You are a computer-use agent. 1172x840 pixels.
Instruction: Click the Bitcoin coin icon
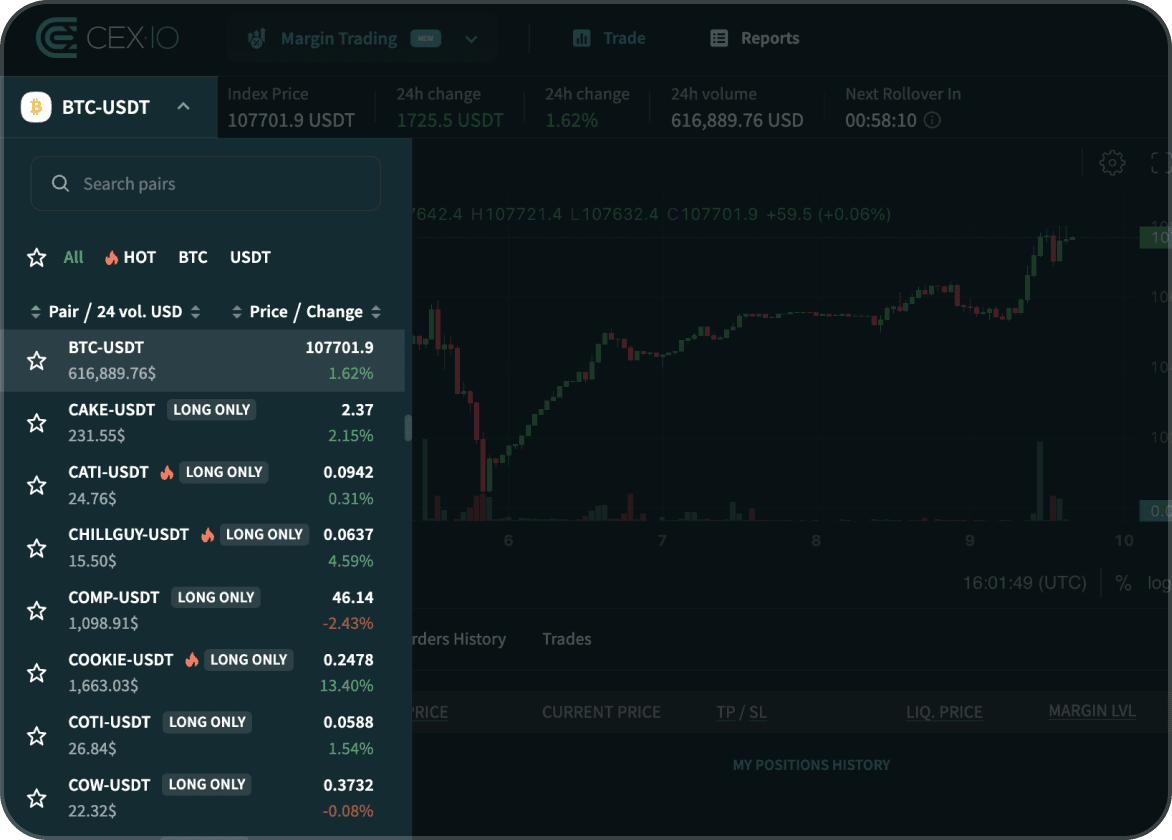click(x=36, y=107)
